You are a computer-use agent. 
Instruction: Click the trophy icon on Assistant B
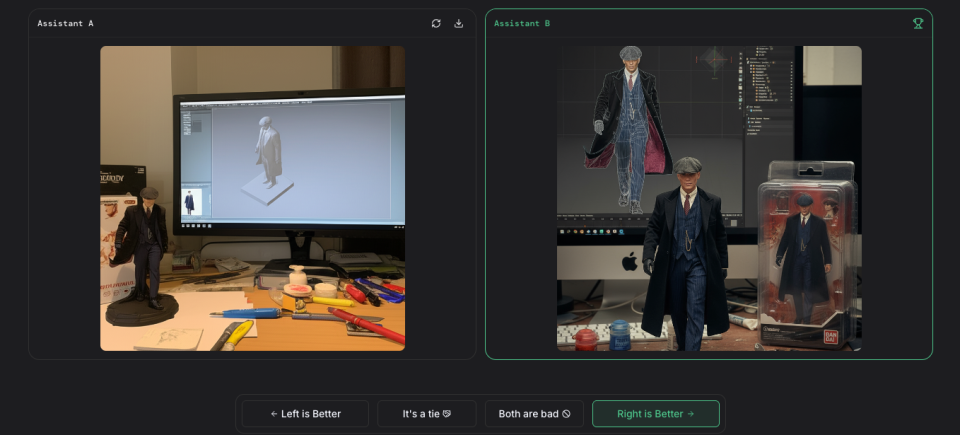pyautogui.click(x=918, y=23)
